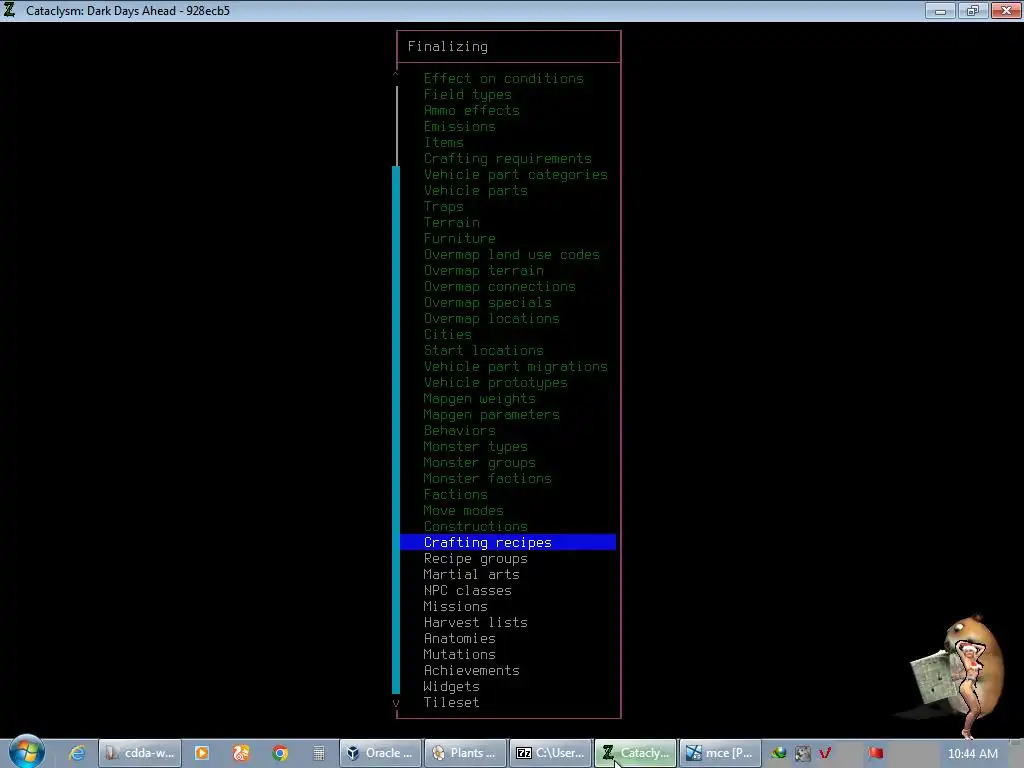Image resolution: width=1024 pixels, height=768 pixels.
Task: Click the desktop hamster mascot widget
Action: [958, 676]
